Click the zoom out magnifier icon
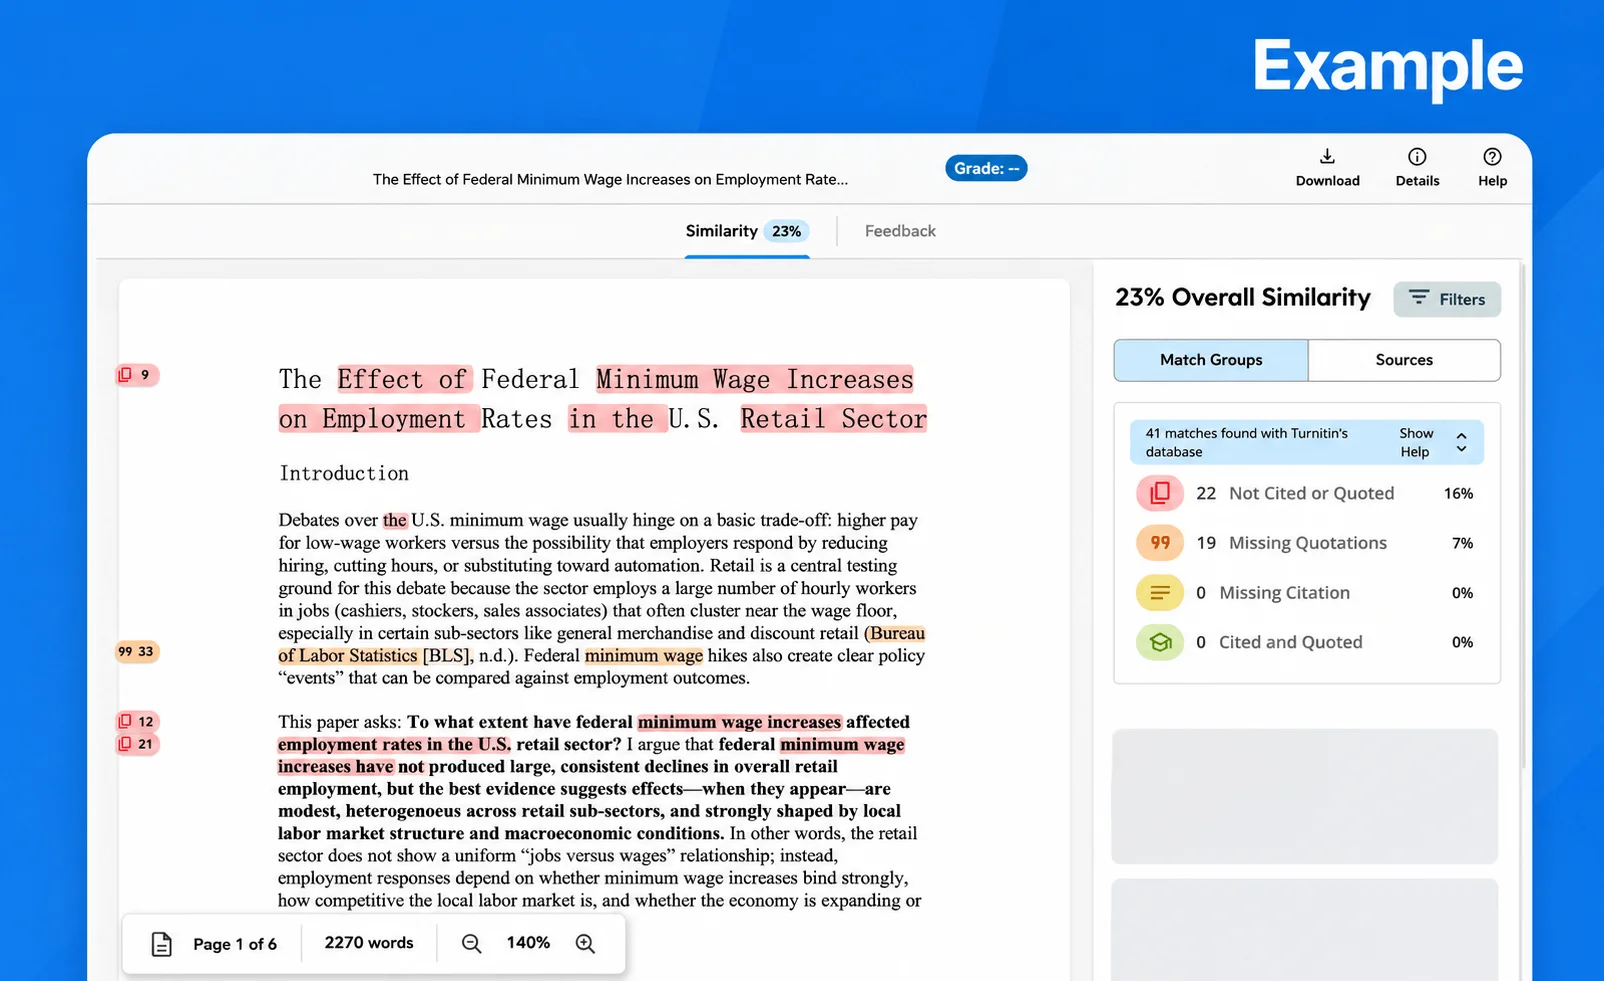The width and height of the screenshot is (1604, 981). (471, 943)
